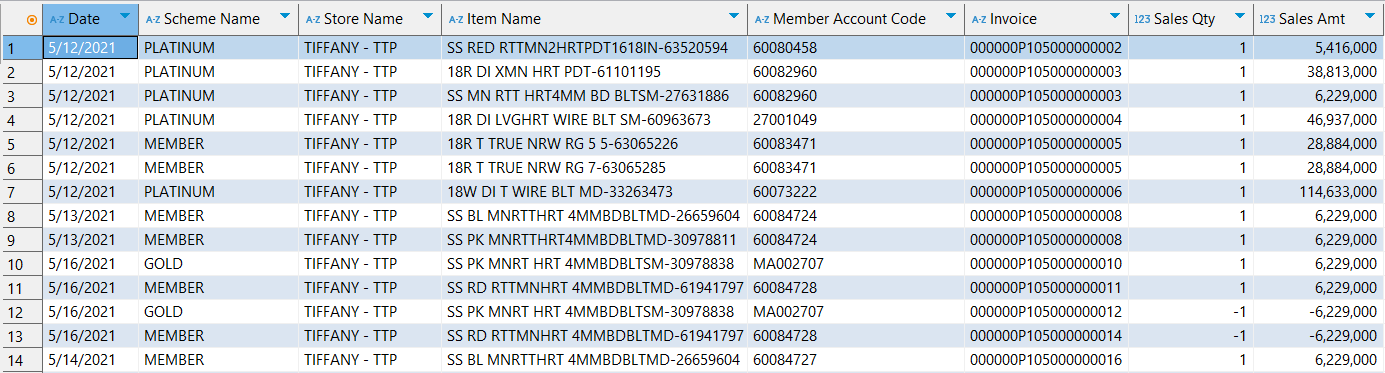The width and height of the screenshot is (1385, 373).
Task: Click item SS RED RTTMN2HRTPDT1618IN-63520594
Action: (x=594, y=48)
